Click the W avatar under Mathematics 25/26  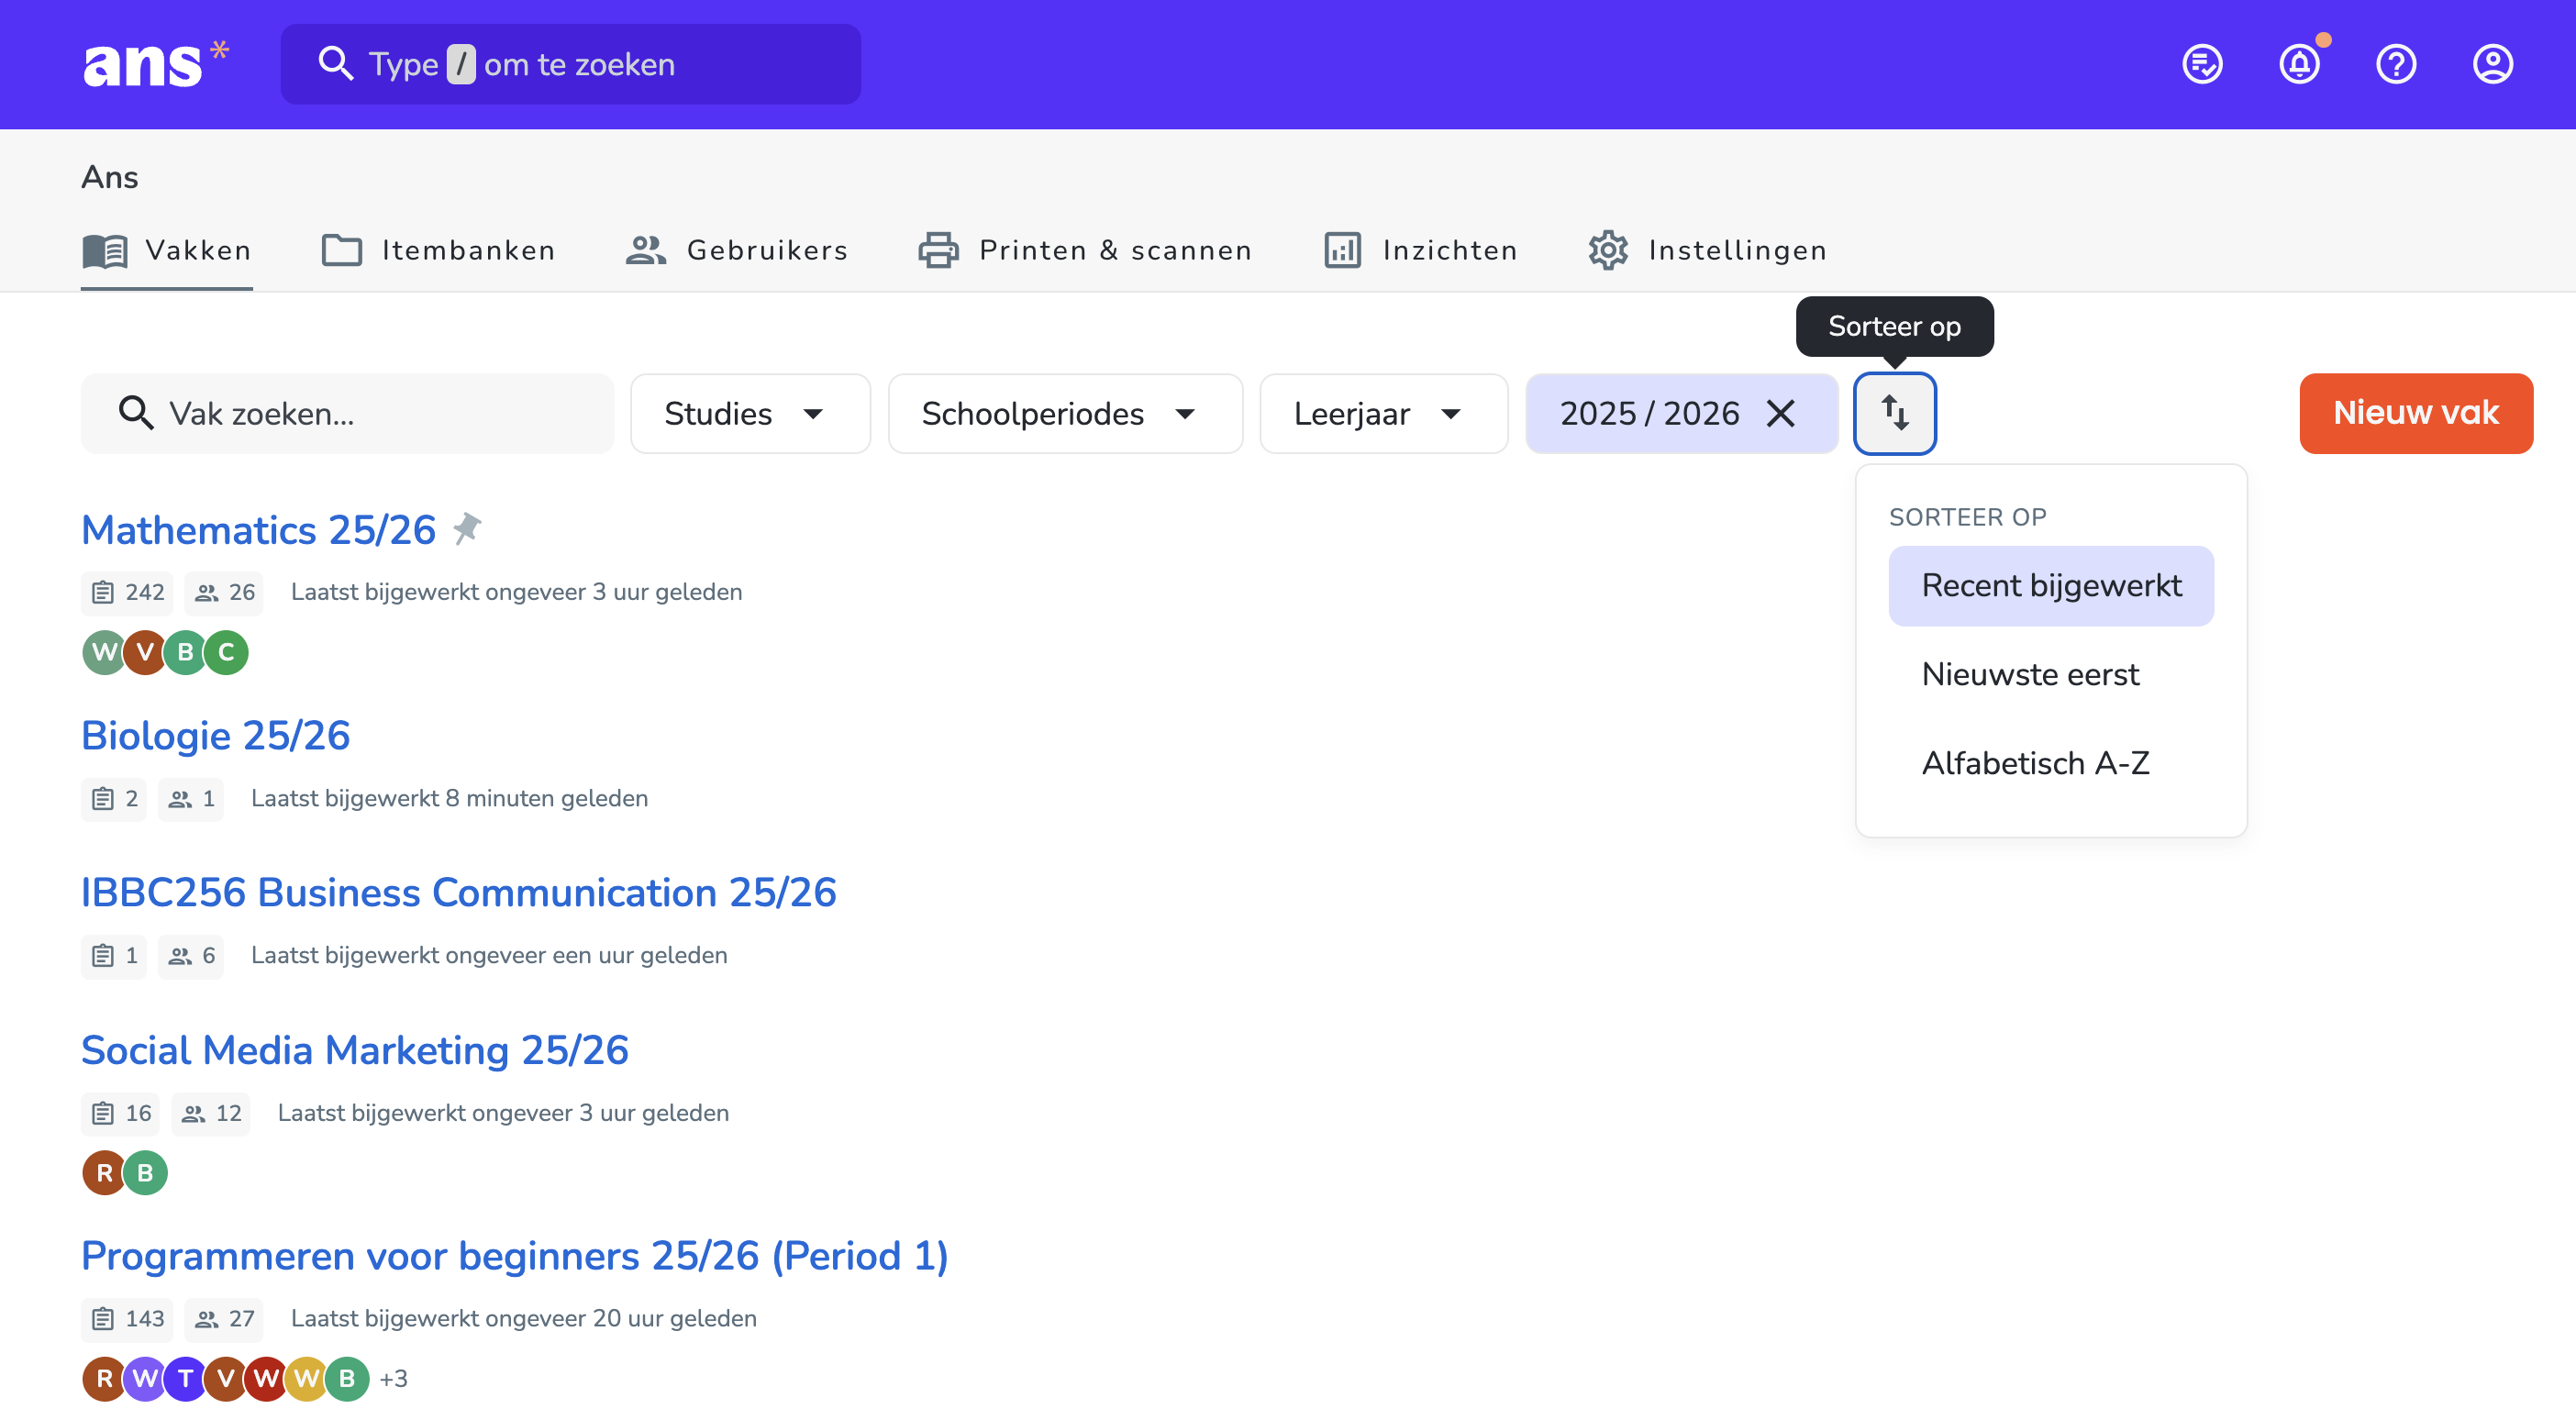click(104, 652)
